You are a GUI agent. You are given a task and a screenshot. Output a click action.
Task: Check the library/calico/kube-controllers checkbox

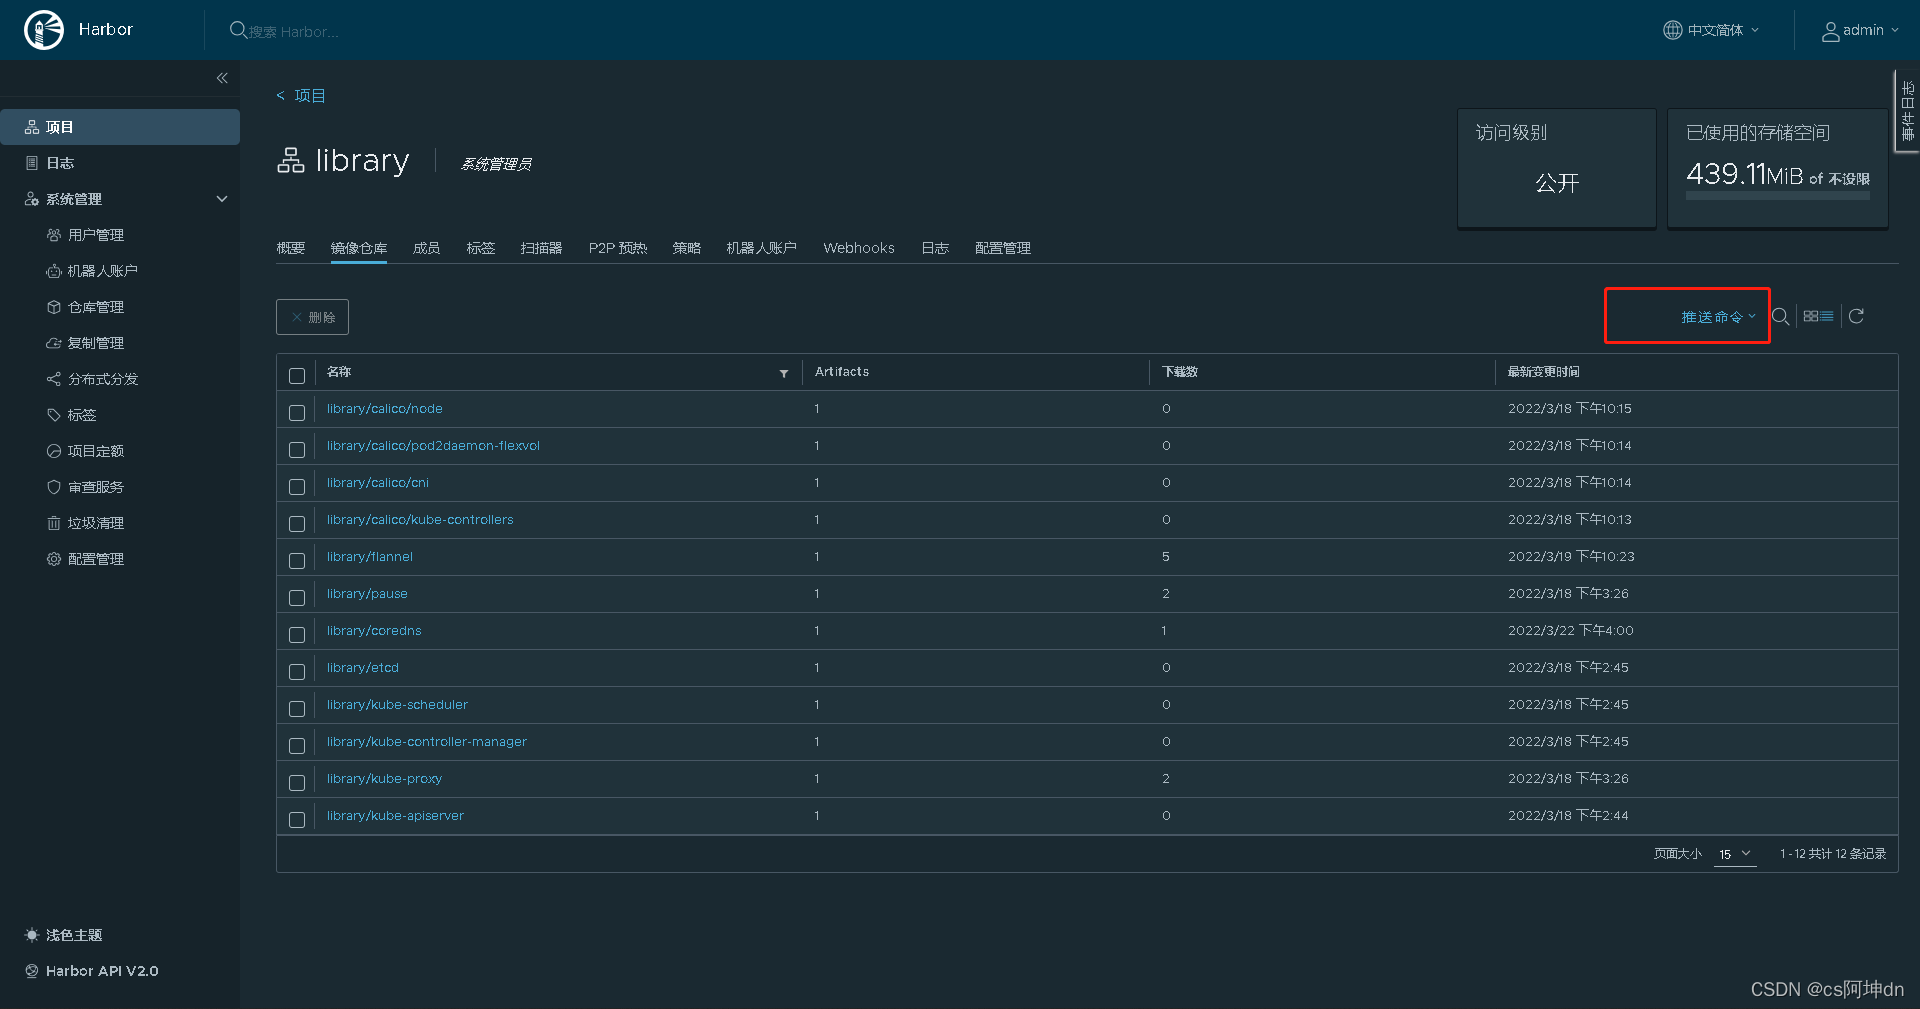pyautogui.click(x=297, y=524)
